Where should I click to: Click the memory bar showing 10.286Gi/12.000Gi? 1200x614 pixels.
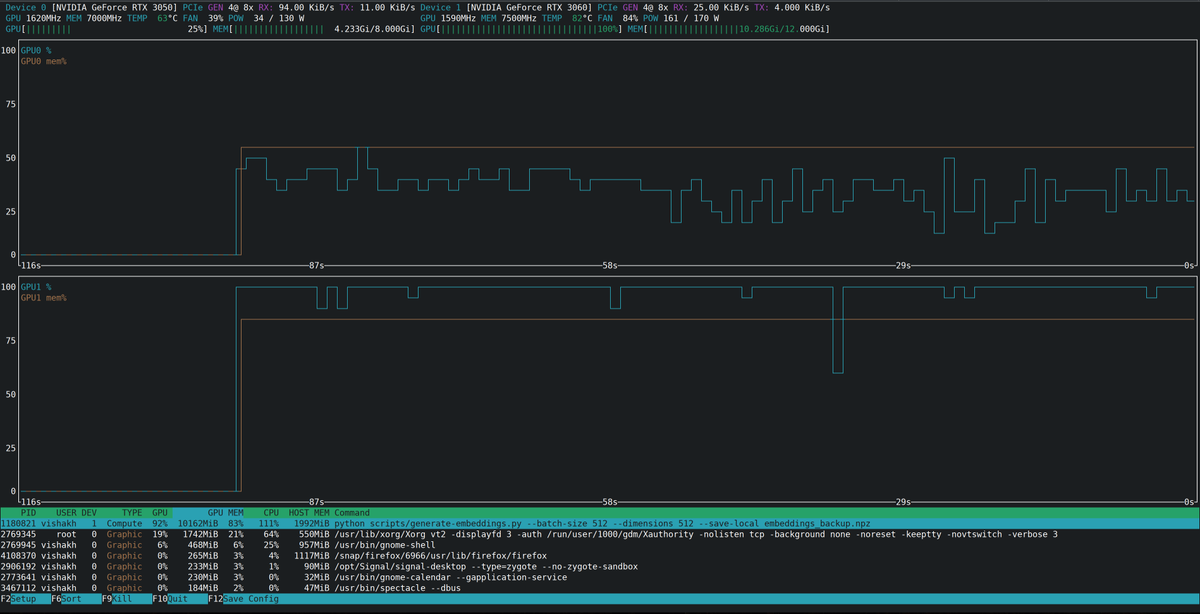(x=729, y=29)
